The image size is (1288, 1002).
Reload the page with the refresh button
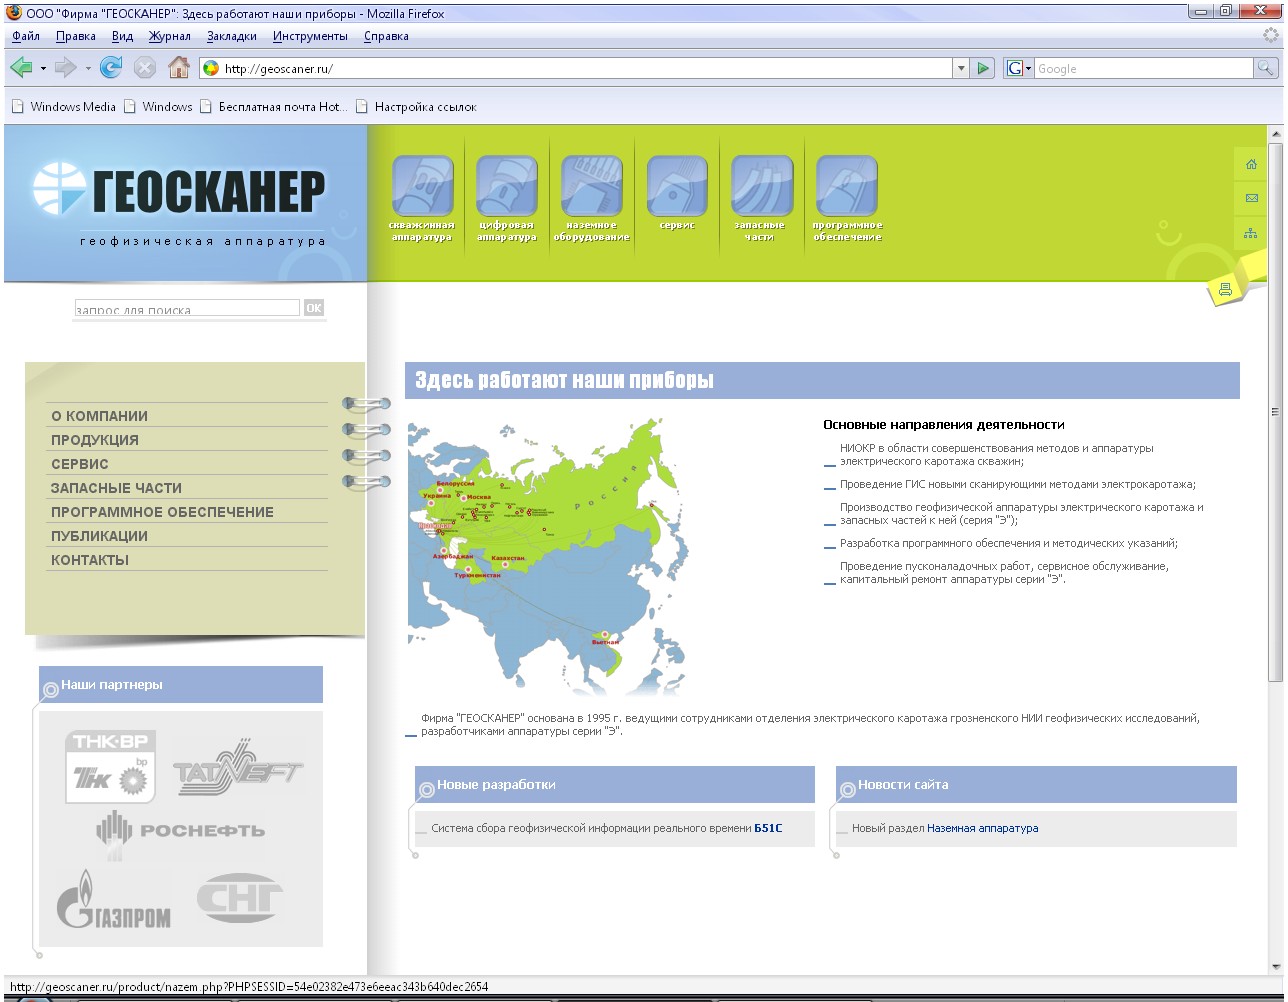(111, 68)
